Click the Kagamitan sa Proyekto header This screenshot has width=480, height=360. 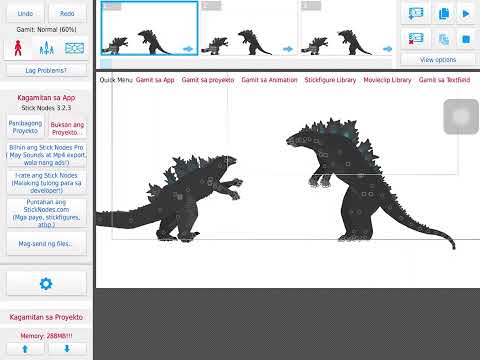point(46,317)
